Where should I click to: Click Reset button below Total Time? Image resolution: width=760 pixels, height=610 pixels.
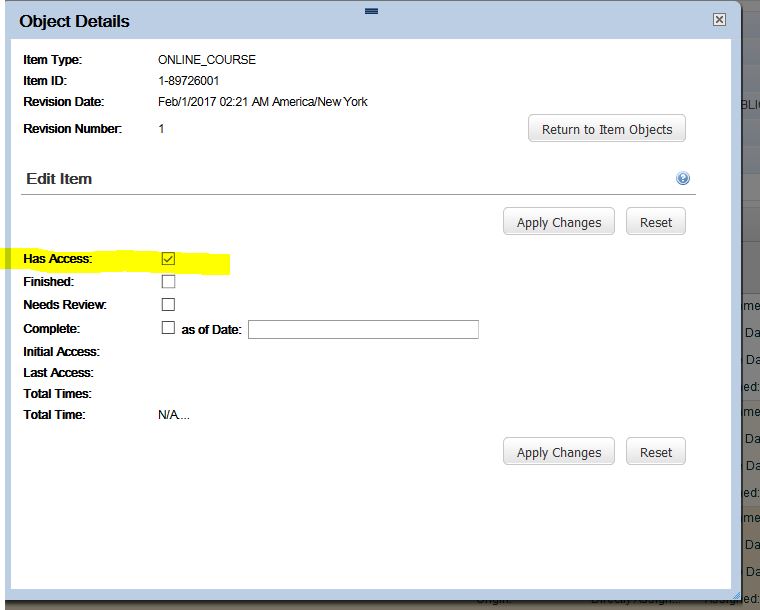[656, 452]
